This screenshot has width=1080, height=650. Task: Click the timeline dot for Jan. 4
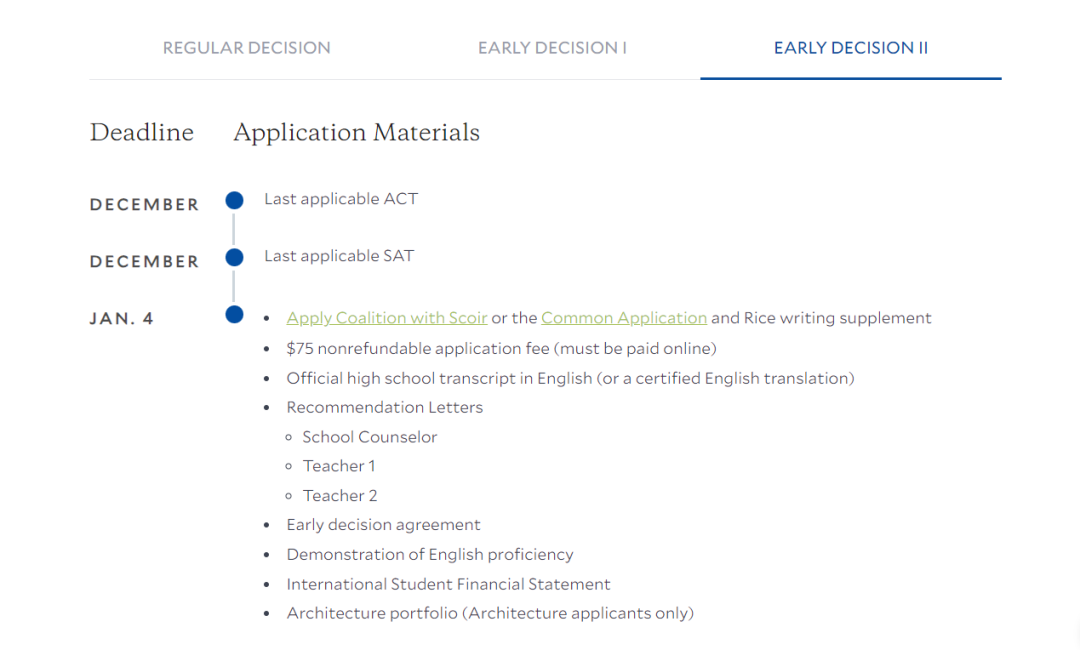pos(235,315)
